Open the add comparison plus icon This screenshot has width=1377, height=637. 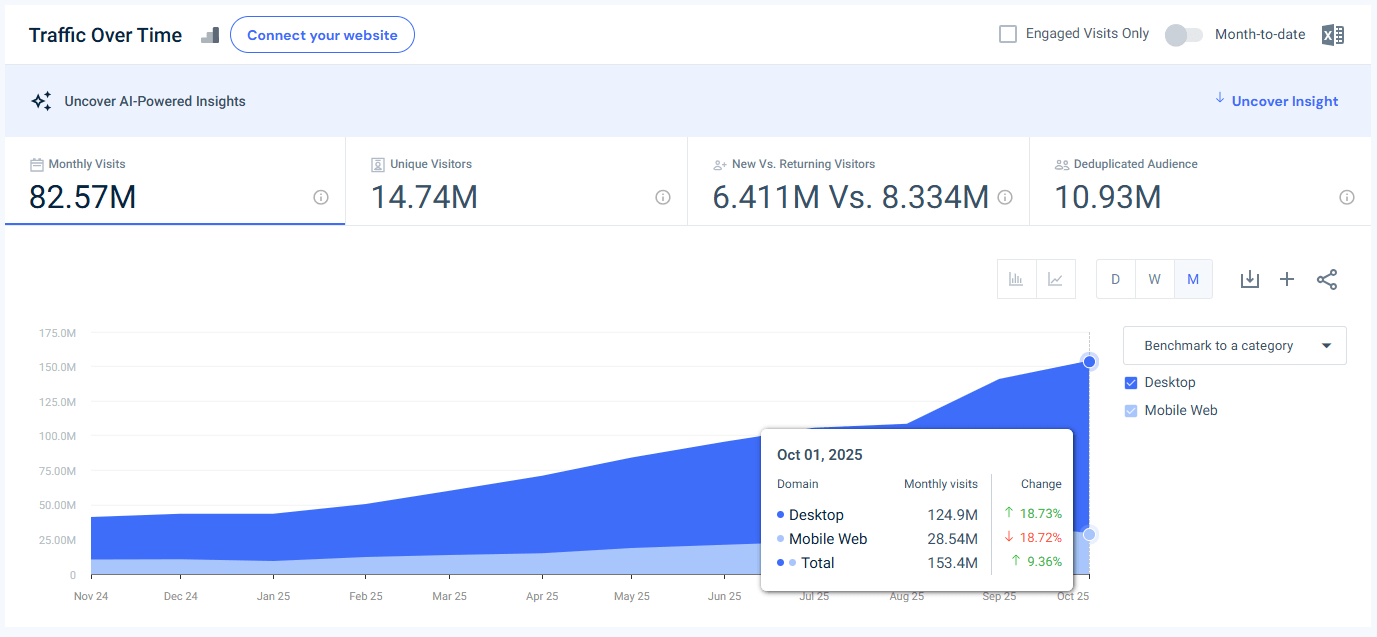point(1287,279)
